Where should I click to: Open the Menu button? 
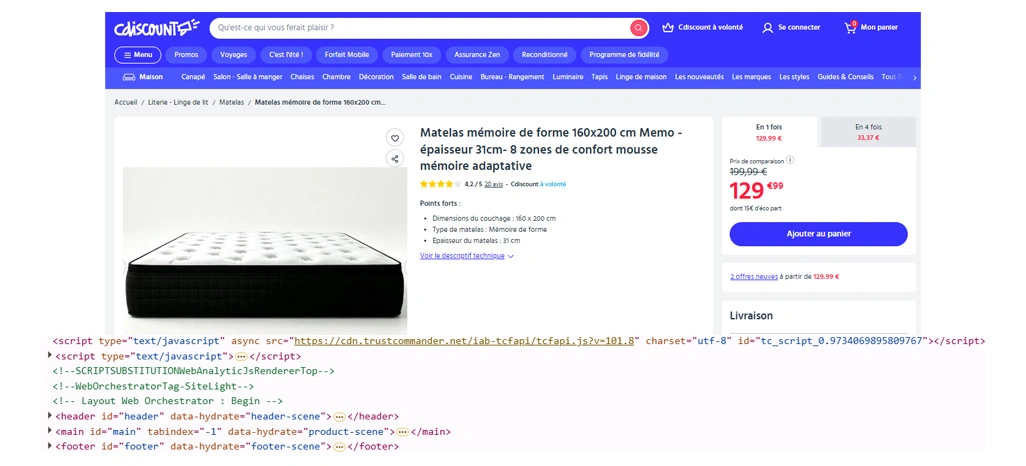click(x=137, y=55)
